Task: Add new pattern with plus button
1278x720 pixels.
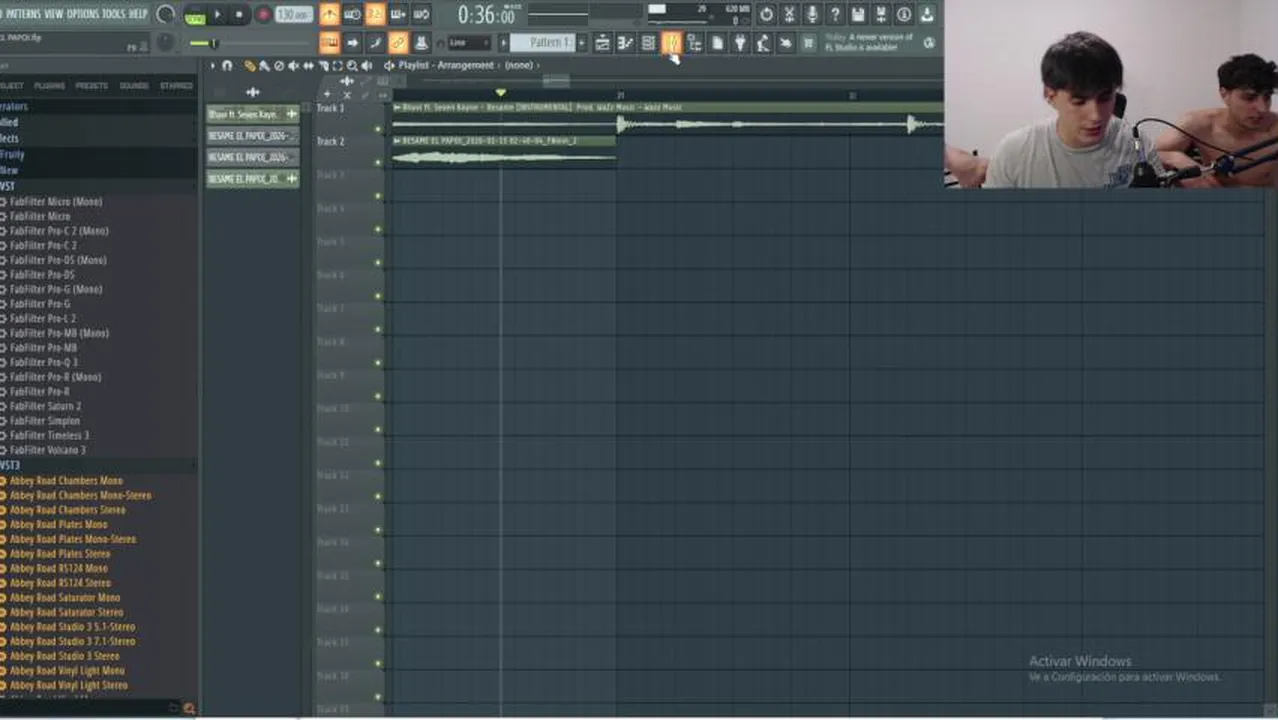Action: pyautogui.click(x=582, y=43)
